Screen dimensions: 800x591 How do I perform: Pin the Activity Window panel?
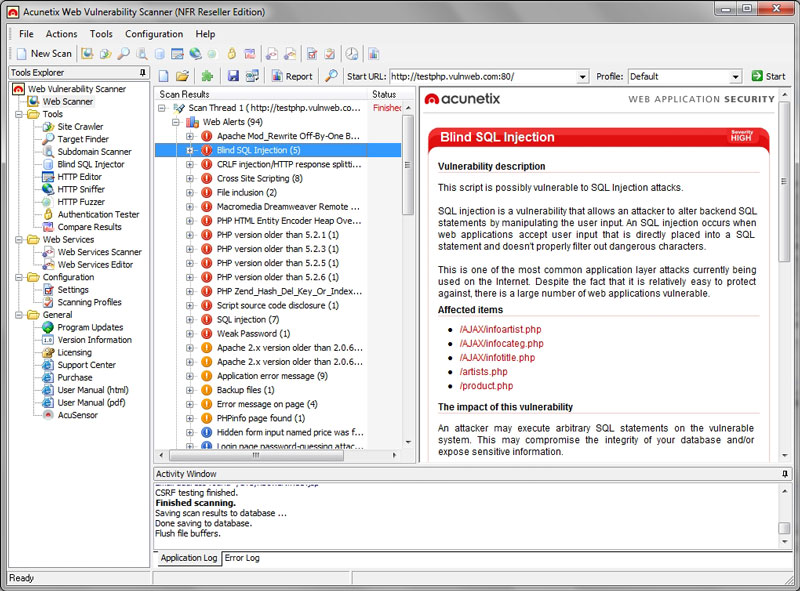click(786, 474)
